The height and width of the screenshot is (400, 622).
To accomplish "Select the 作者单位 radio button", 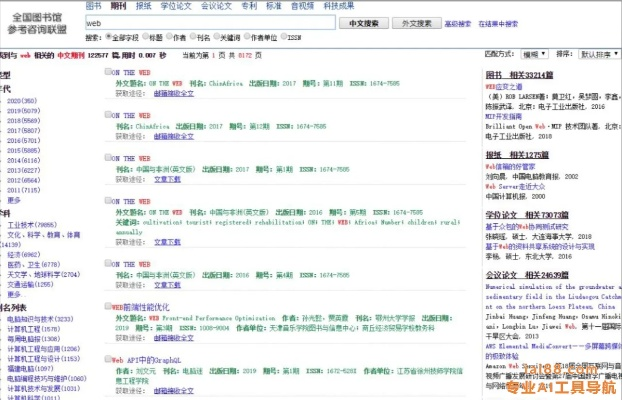I will (247, 36).
